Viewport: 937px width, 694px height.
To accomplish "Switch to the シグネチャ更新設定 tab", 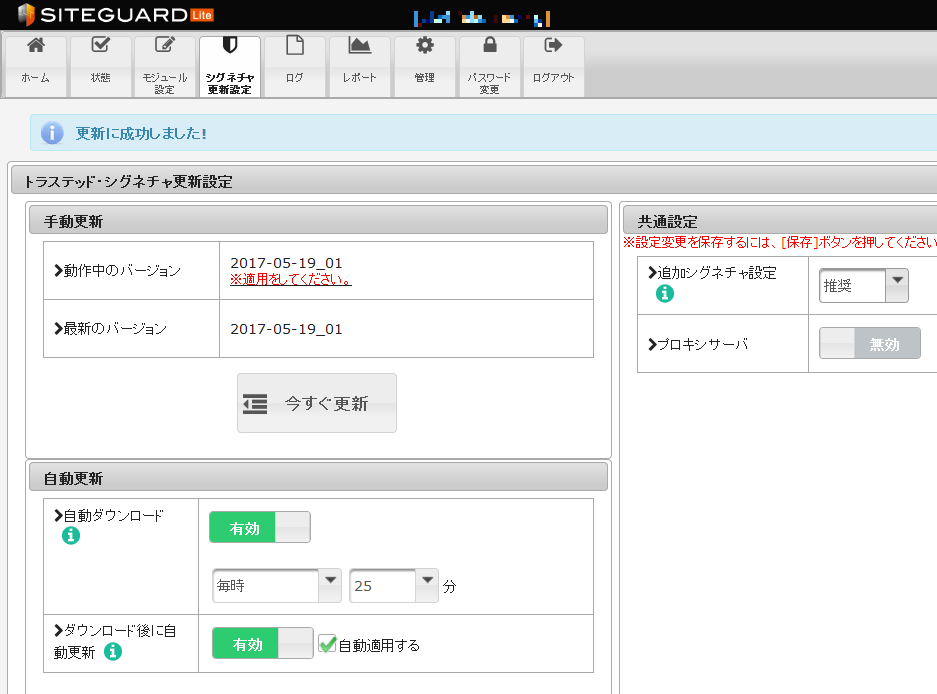I will (229, 65).
